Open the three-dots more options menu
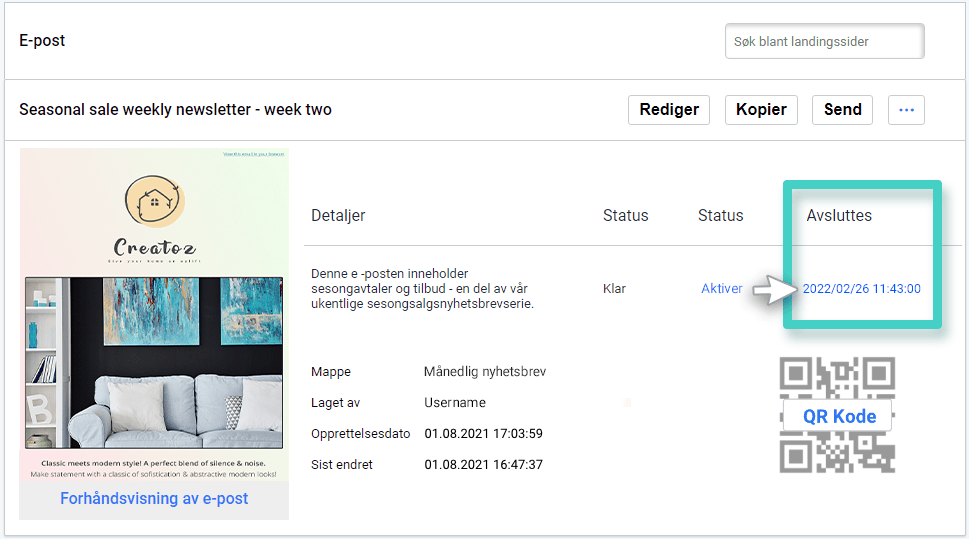This screenshot has width=969, height=539. coord(906,110)
